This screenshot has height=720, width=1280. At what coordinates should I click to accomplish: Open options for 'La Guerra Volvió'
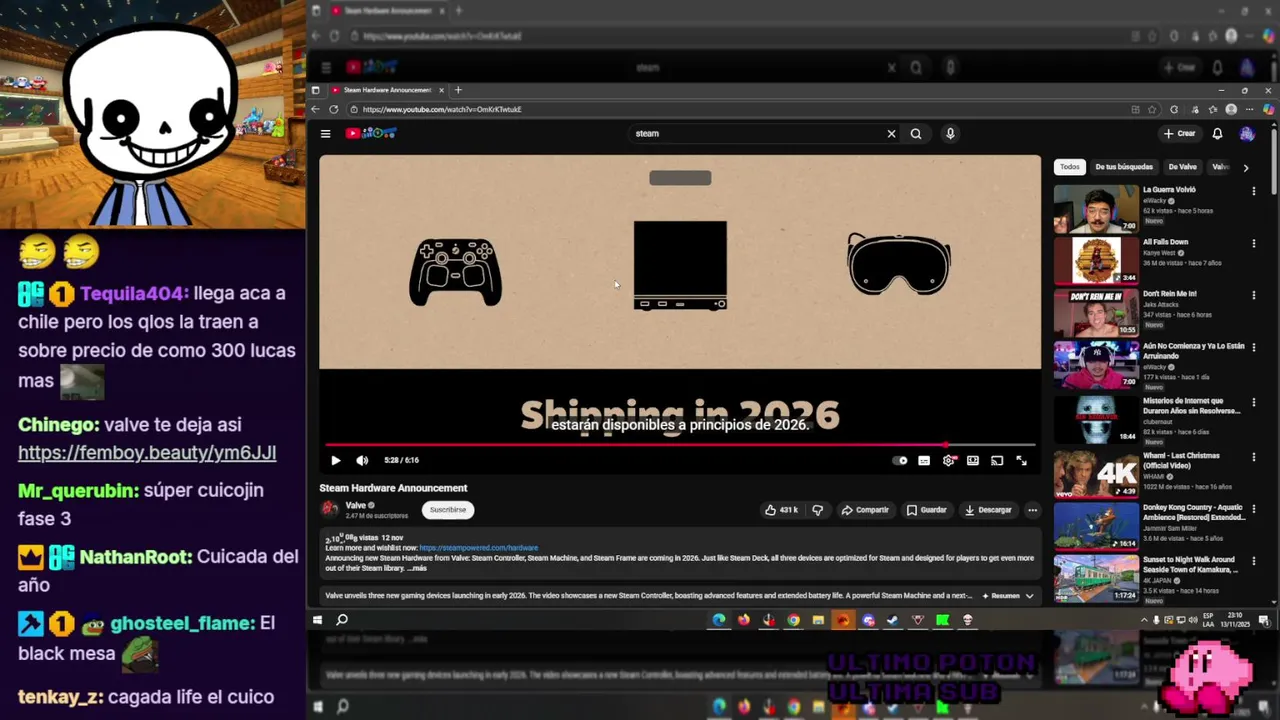click(1253, 191)
